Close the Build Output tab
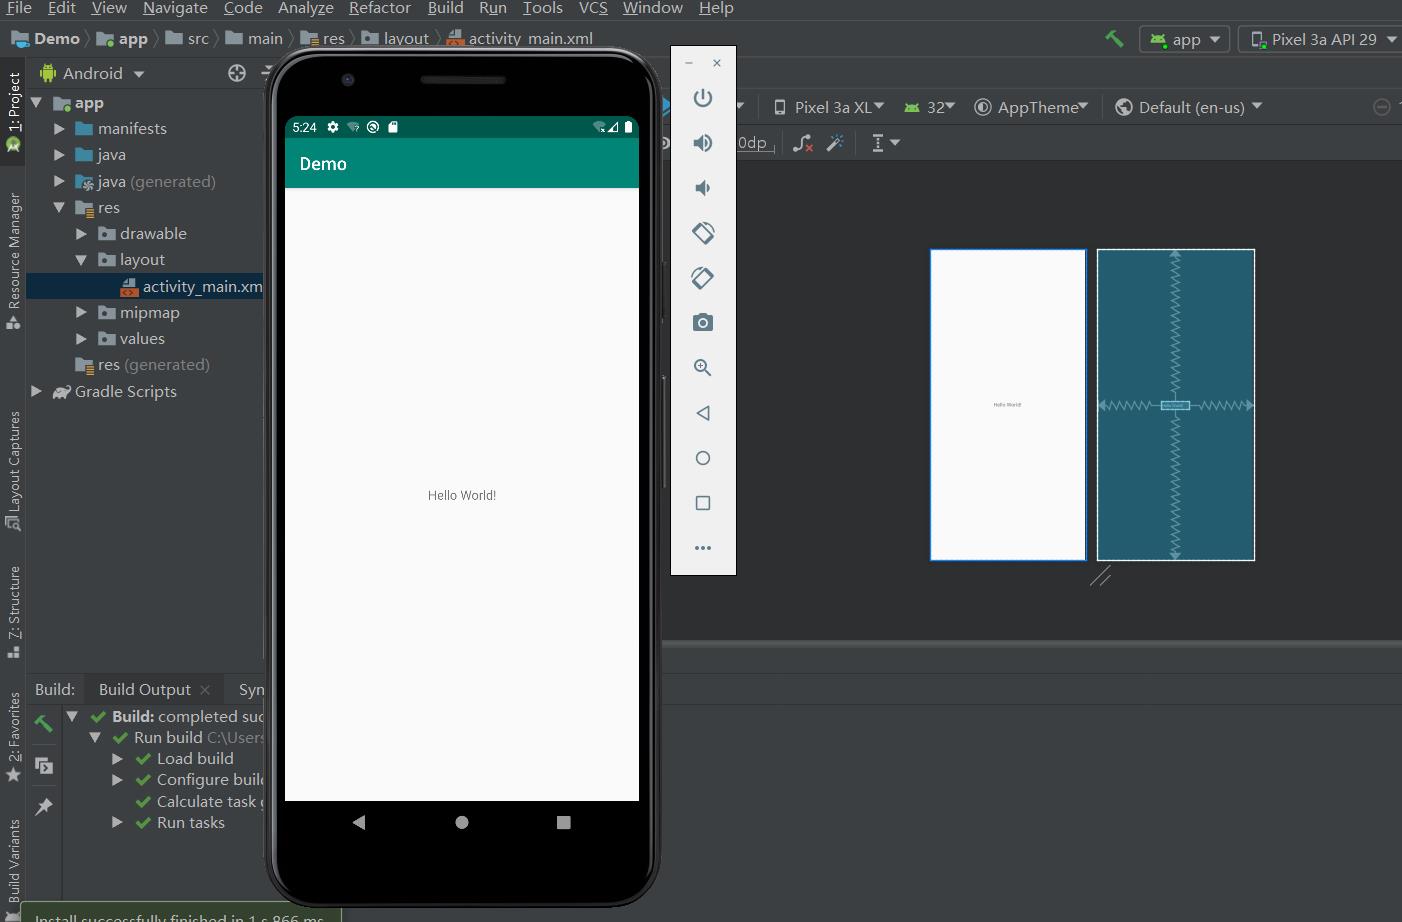The height and width of the screenshot is (922, 1402). tap(205, 690)
